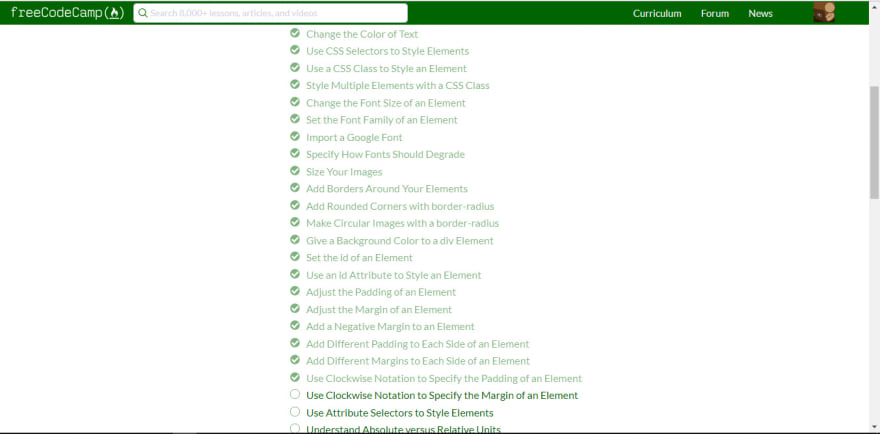Open Style Multiple Elements with a CSS Class
This screenshot has width=880, height=434.
point(397,85)
